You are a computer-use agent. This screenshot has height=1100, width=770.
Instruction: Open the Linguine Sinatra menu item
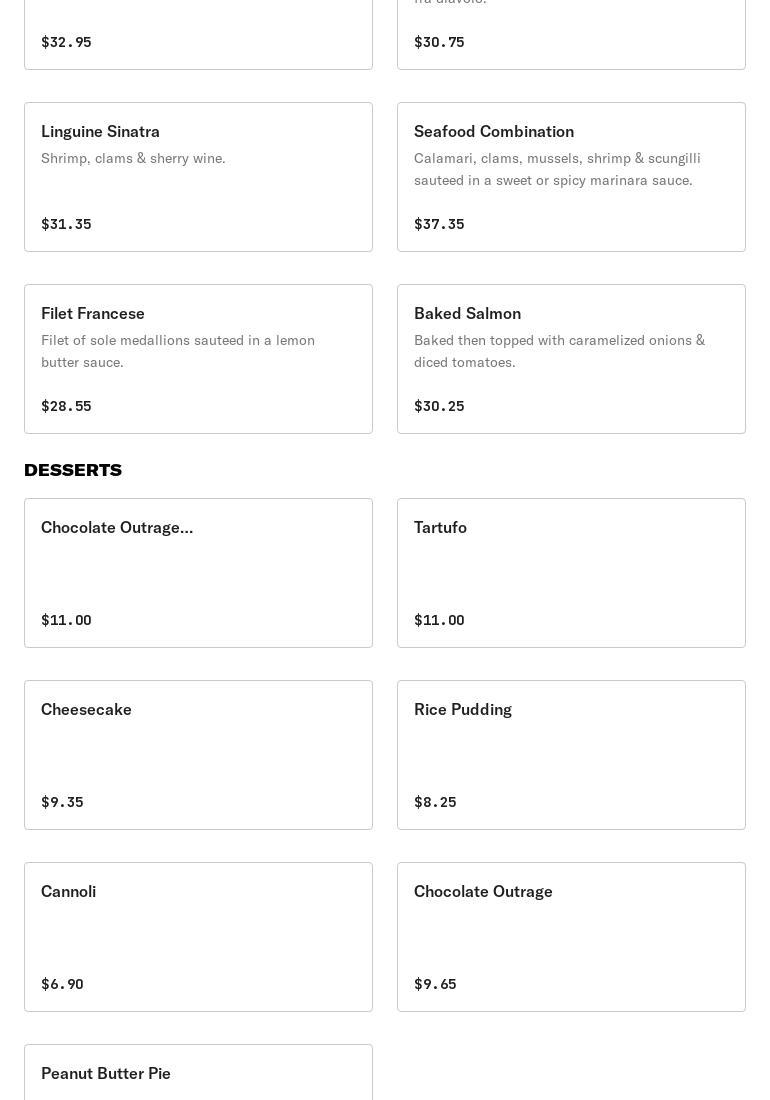coord(198,177)
